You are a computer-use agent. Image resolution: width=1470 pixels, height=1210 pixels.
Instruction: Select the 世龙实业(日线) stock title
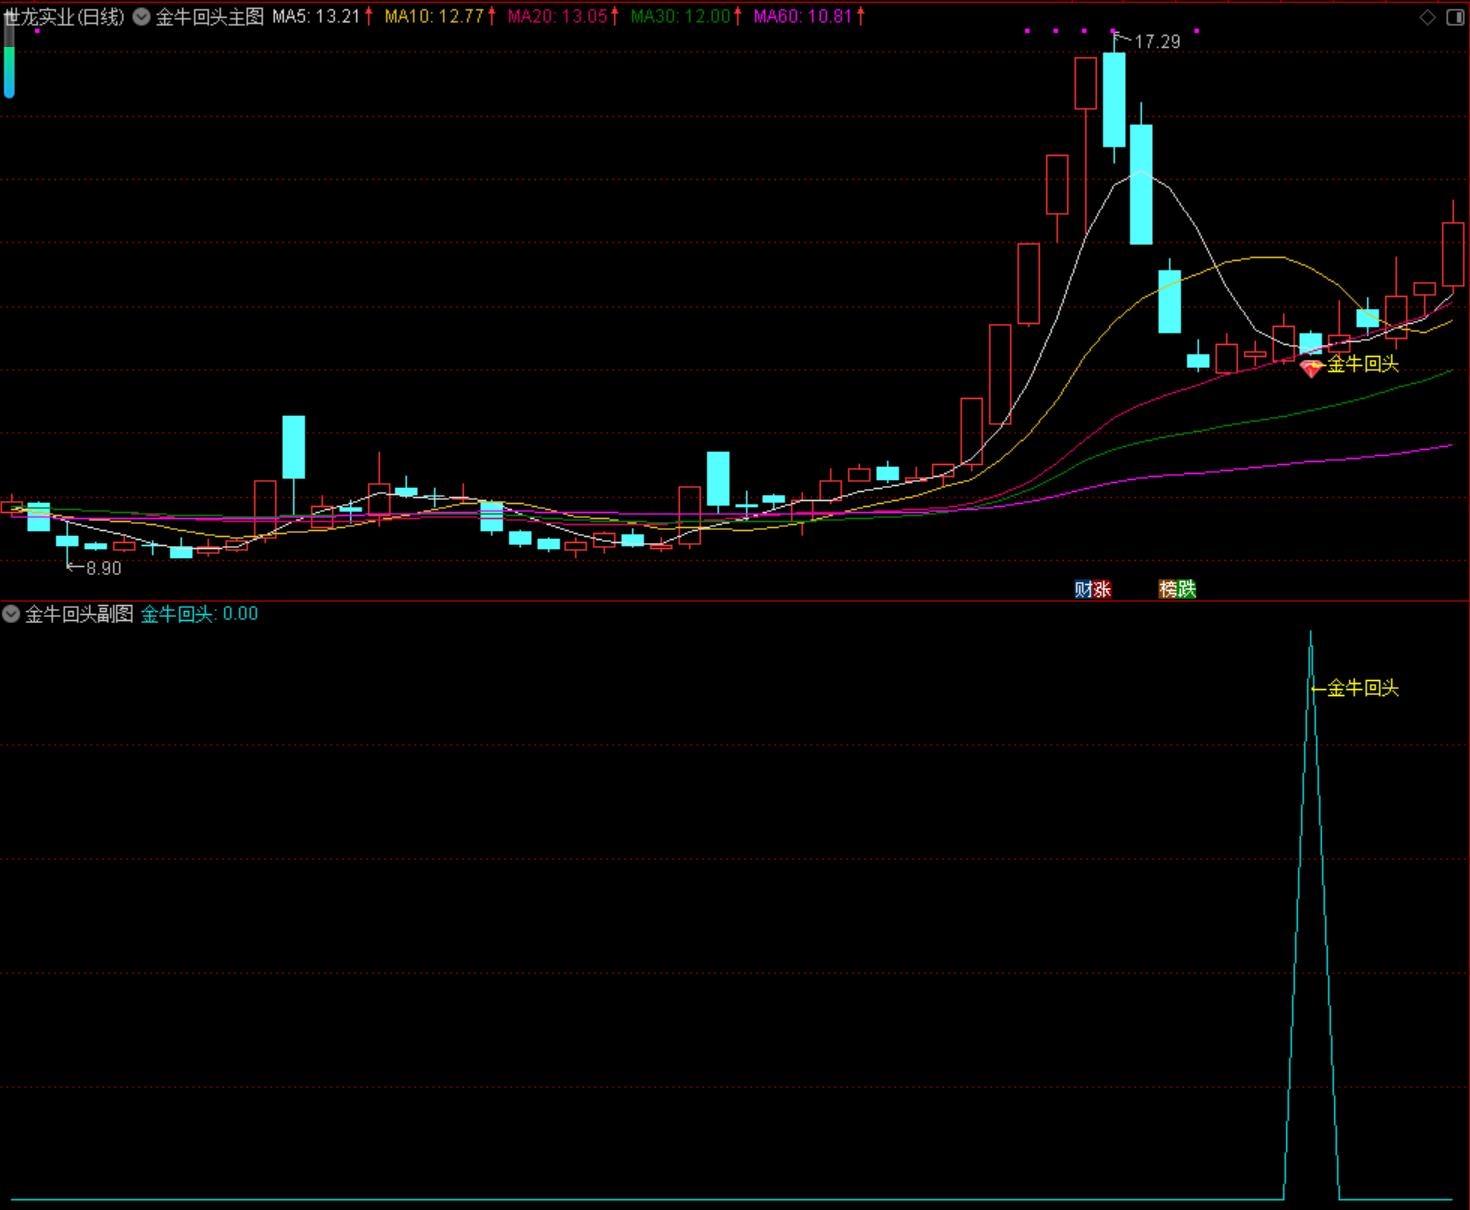click(x=64, y=17)
